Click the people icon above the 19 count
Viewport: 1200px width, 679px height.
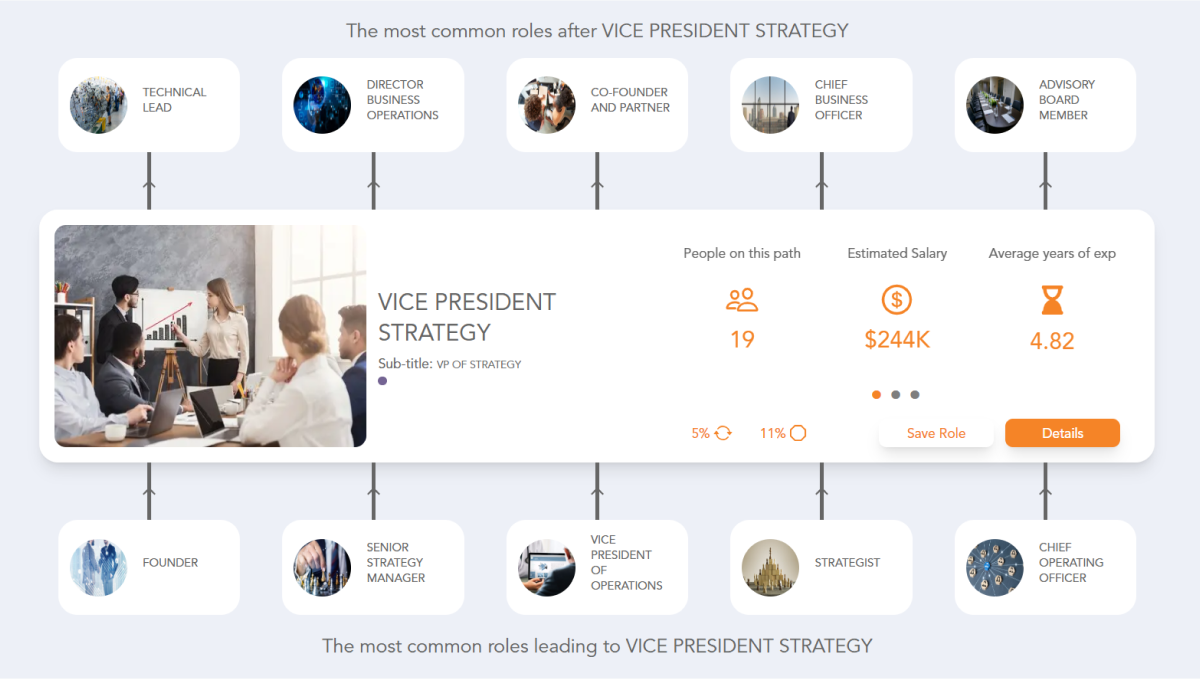(742, 300)
